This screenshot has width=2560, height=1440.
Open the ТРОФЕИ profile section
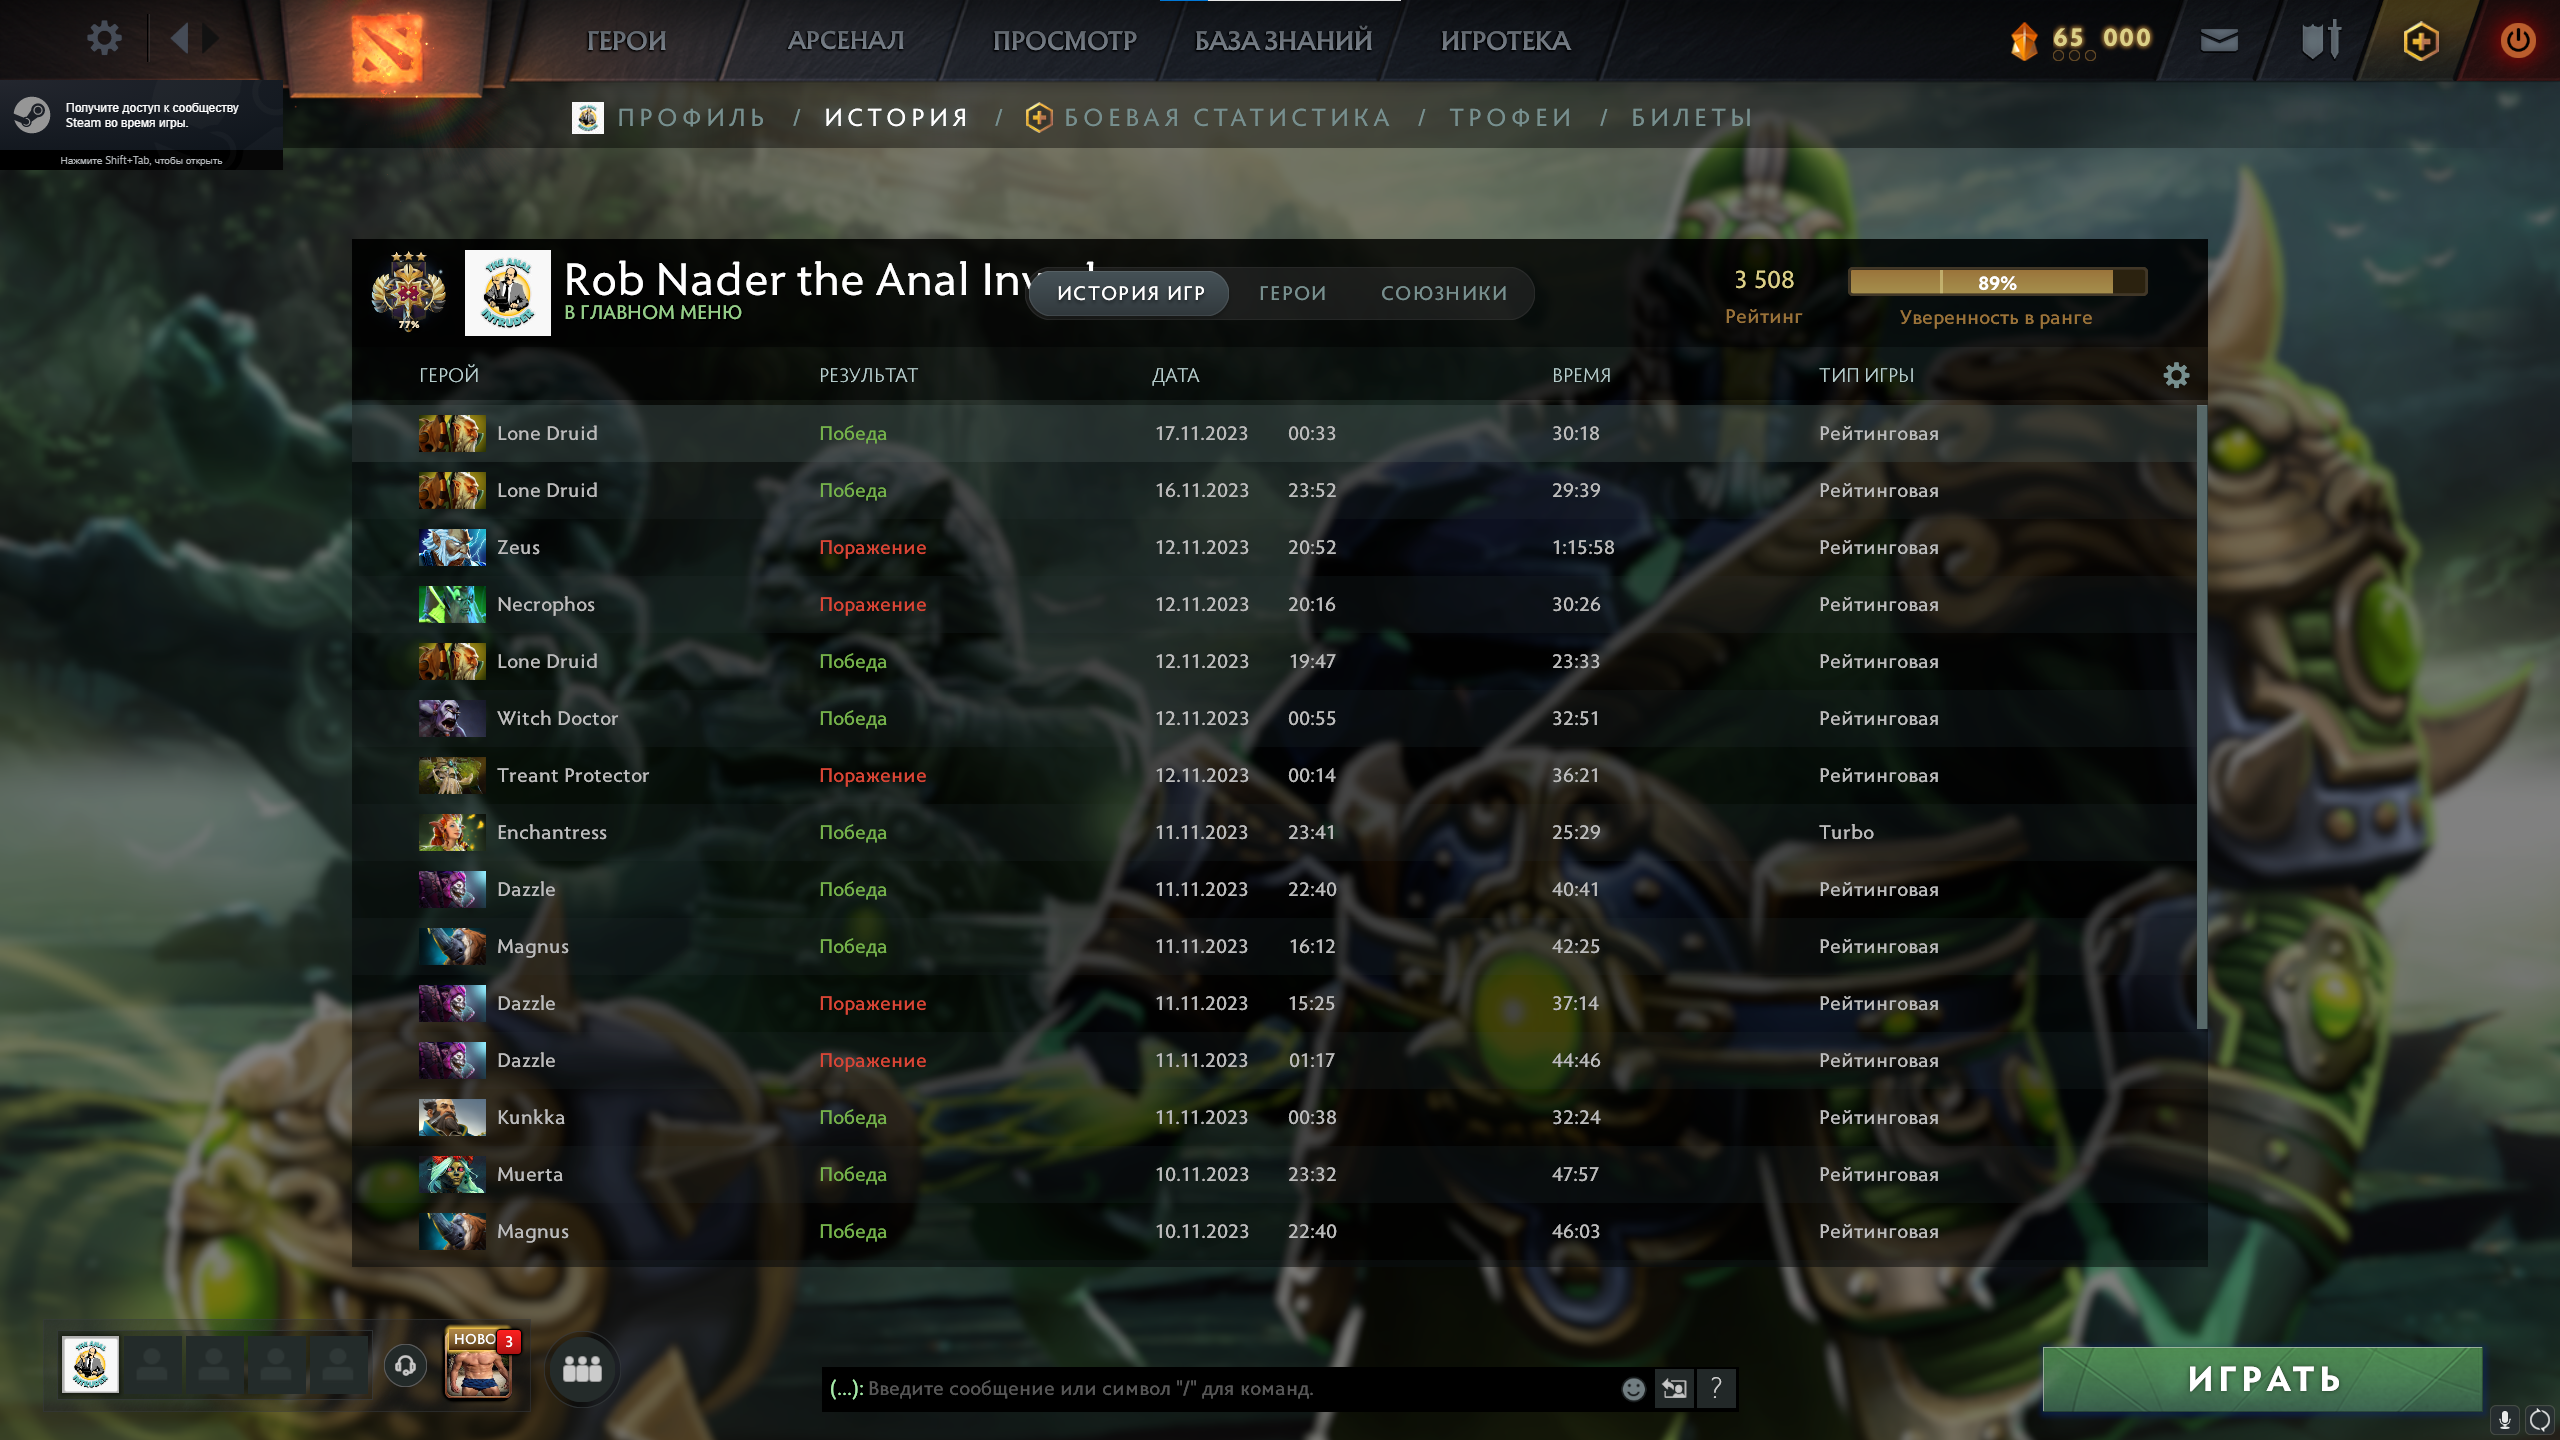click(x=1511, y=118)
